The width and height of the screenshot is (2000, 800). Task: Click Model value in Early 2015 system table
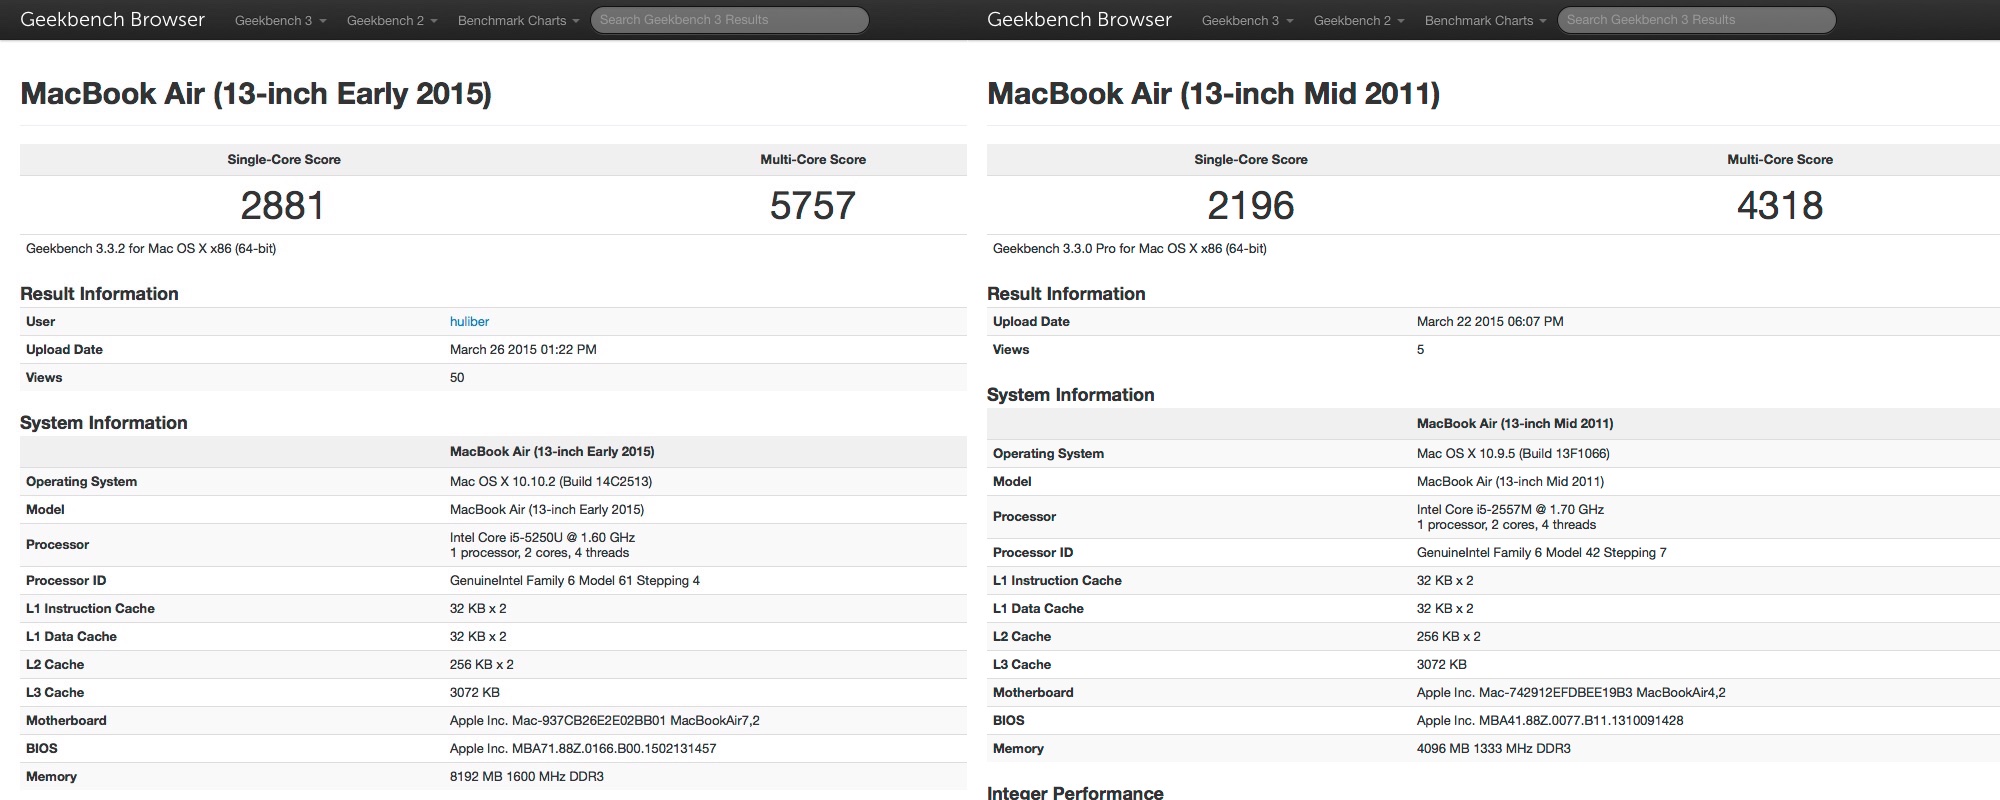click(x=547, y=509)
